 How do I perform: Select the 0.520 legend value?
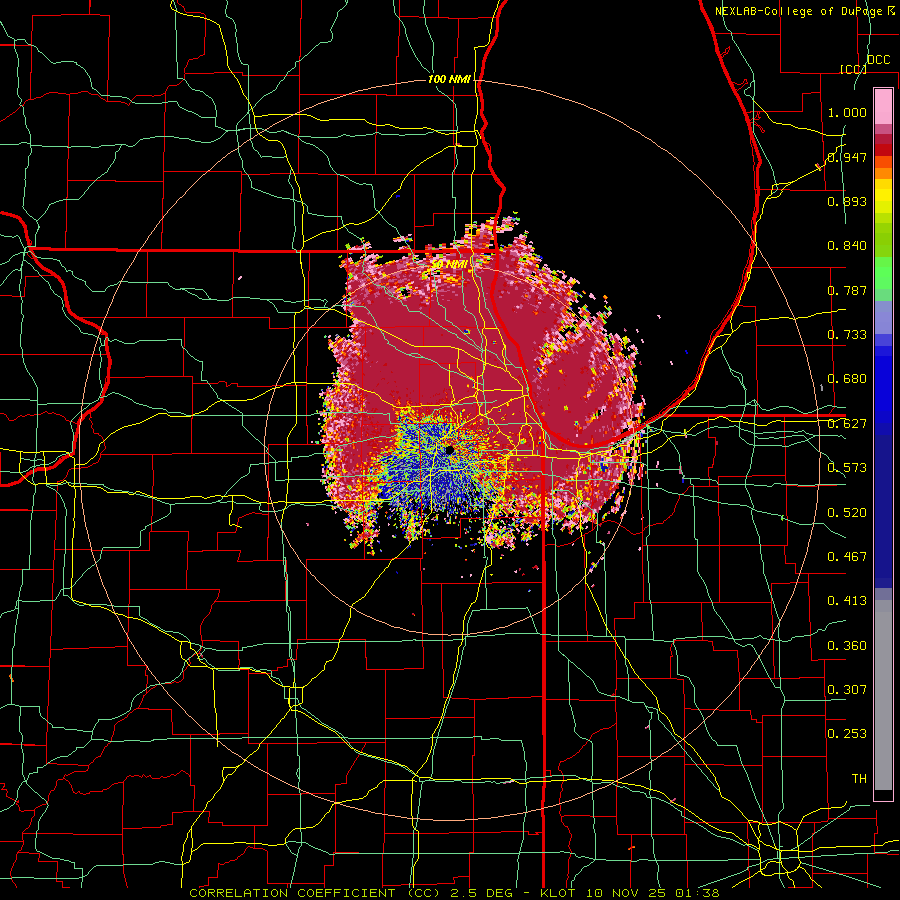[x=847, y=513]
